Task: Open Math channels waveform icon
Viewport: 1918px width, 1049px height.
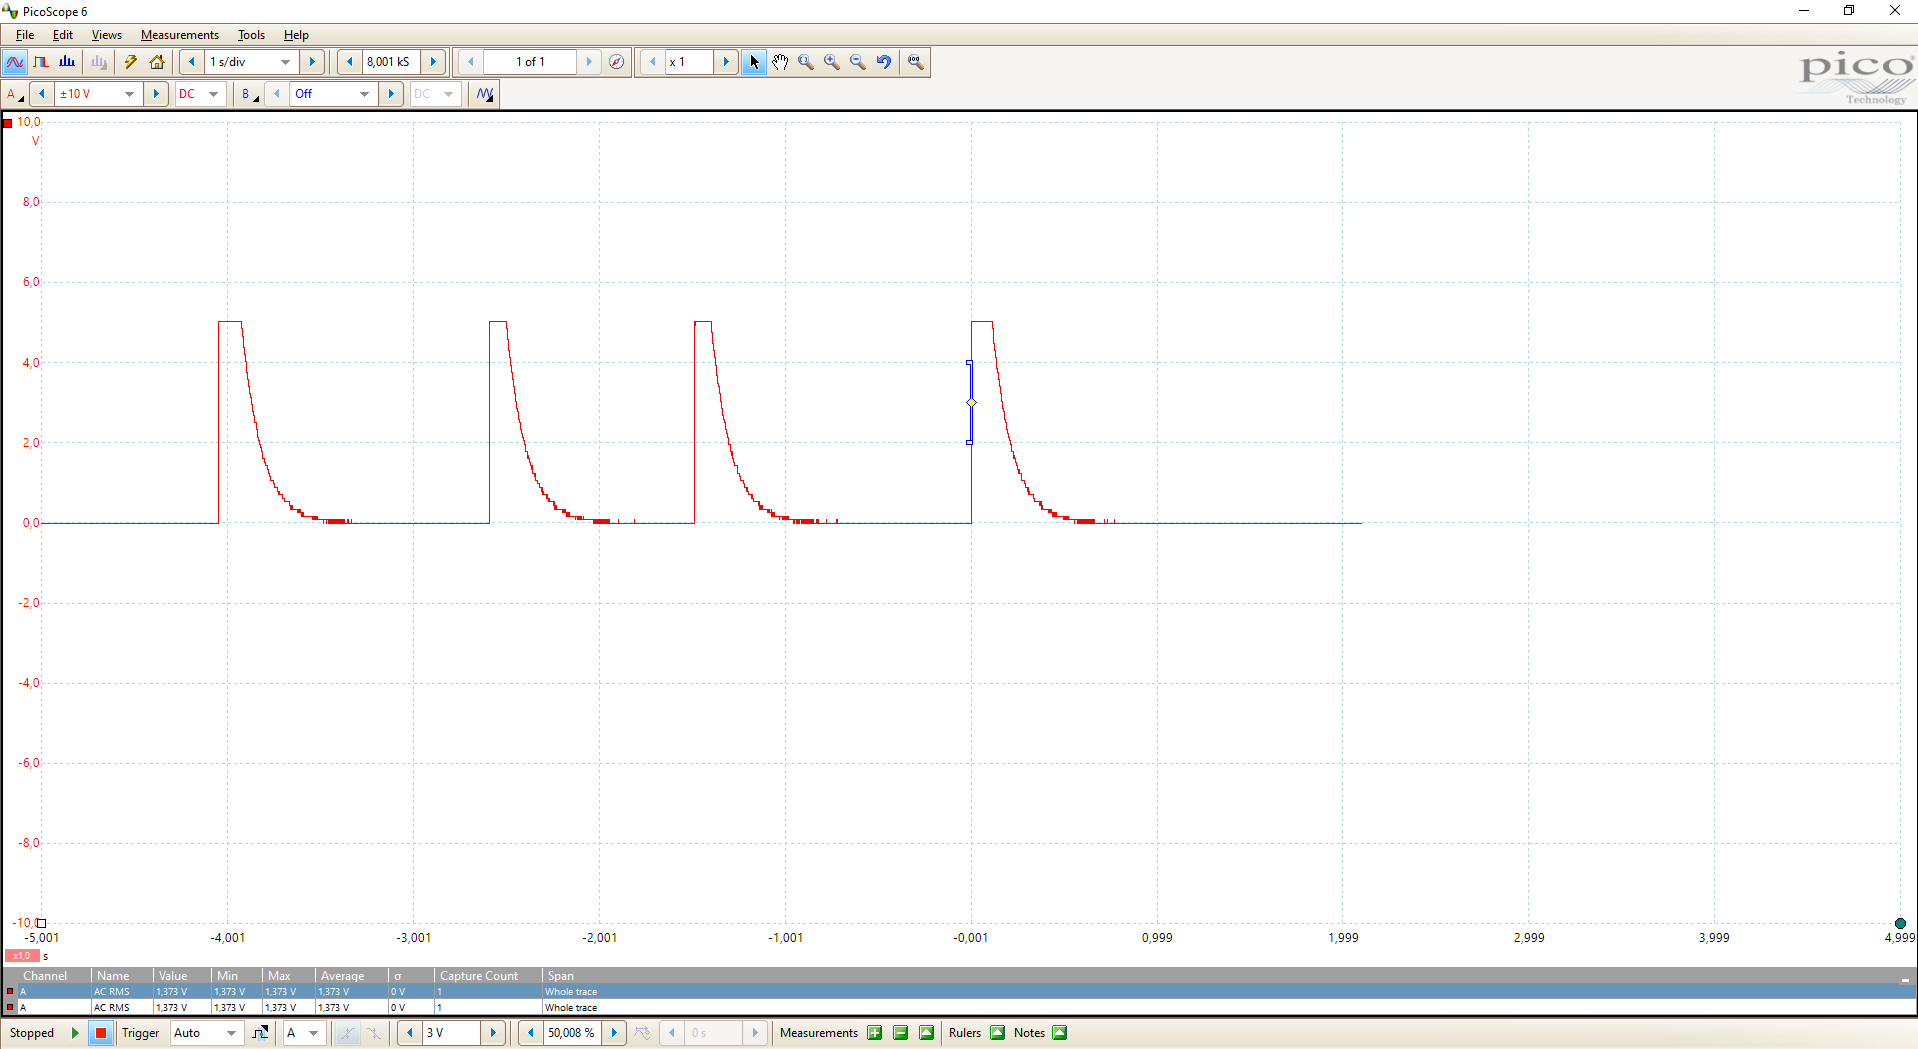Action: click(x=485, y=94)
